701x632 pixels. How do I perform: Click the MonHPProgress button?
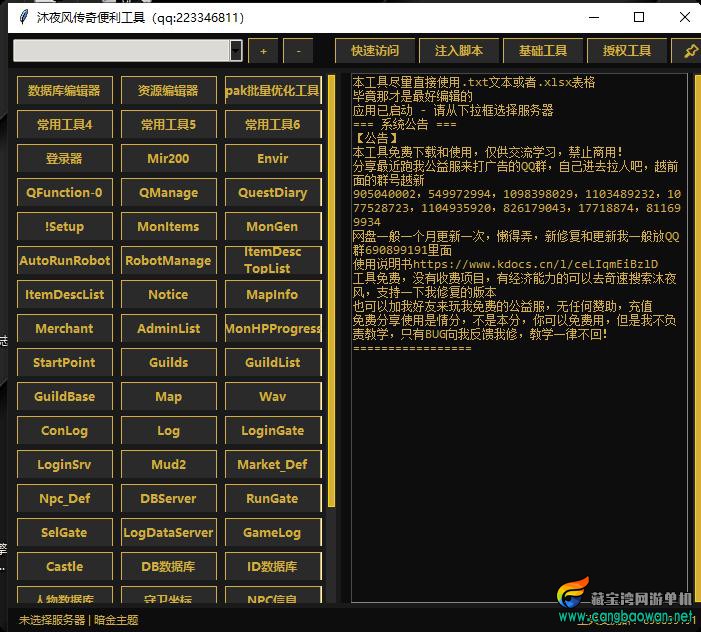pos(273,329)
